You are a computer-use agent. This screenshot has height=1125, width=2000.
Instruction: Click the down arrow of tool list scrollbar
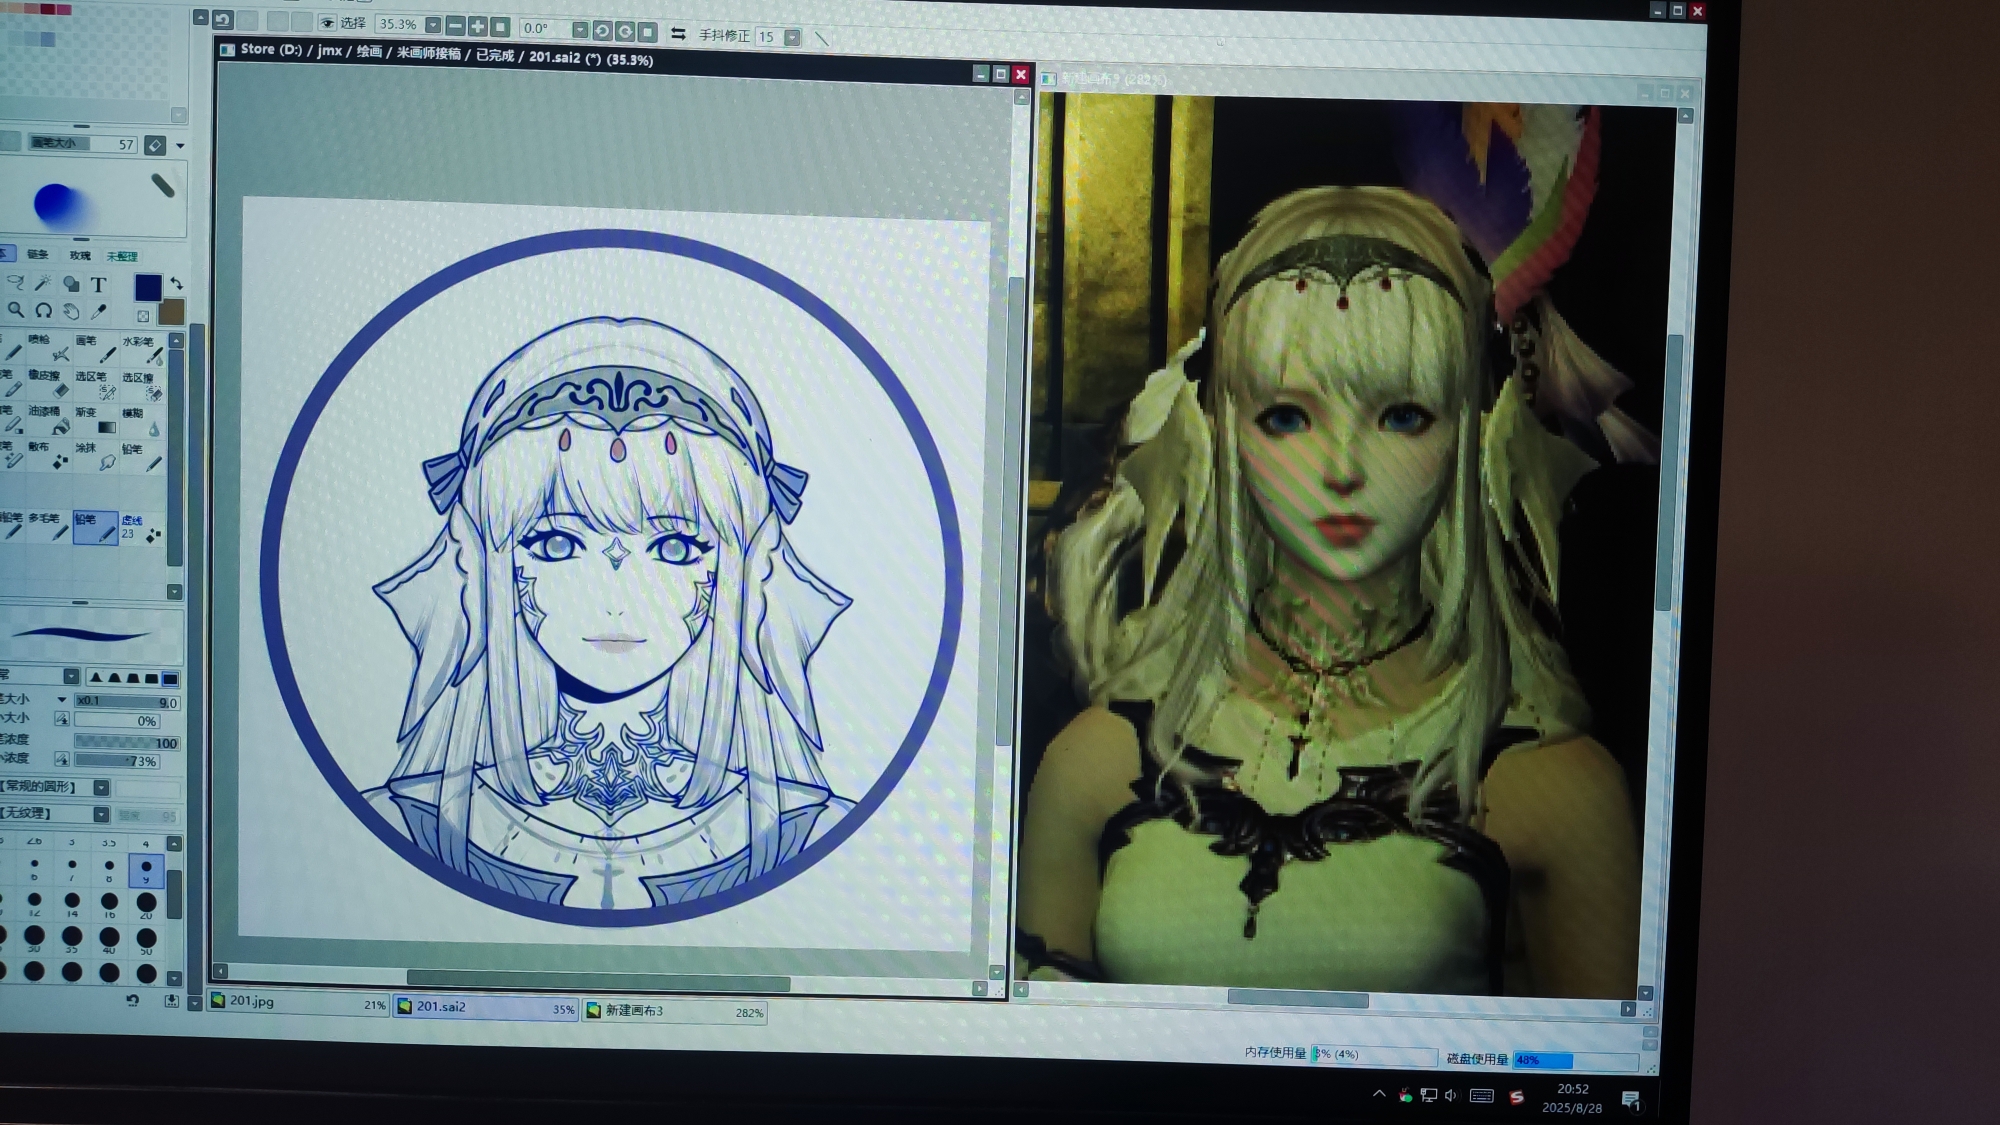coord(175,592)
